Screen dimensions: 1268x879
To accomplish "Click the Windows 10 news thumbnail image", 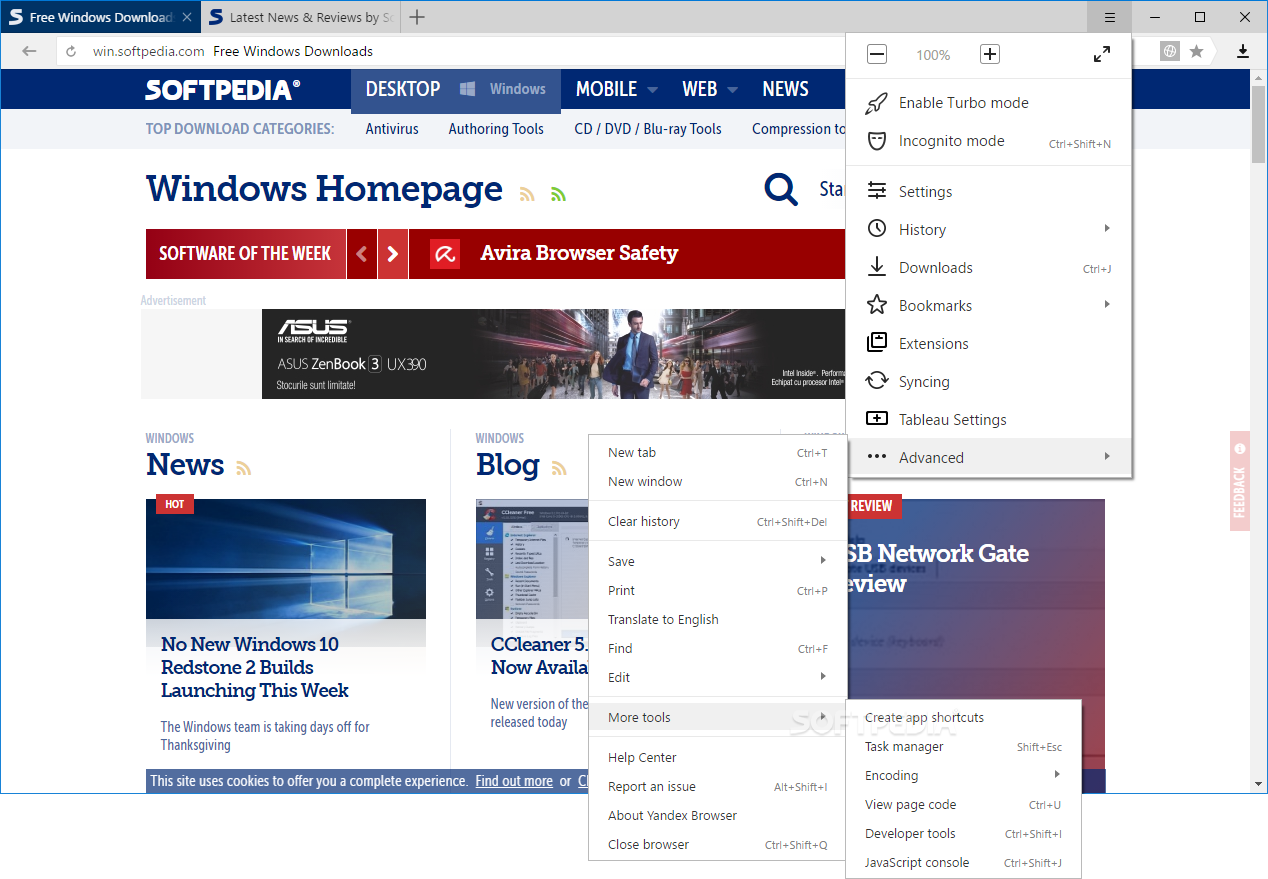I will point(286,559).
